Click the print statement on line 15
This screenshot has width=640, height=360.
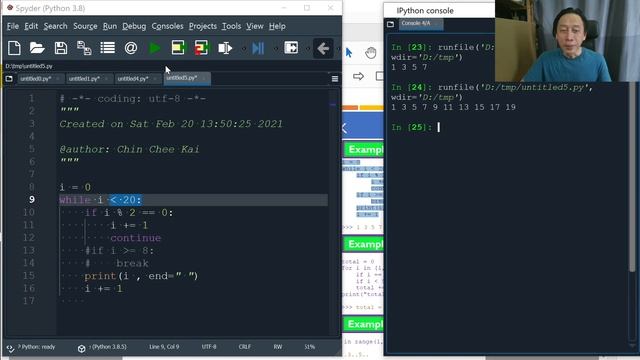tap(141, 276)
